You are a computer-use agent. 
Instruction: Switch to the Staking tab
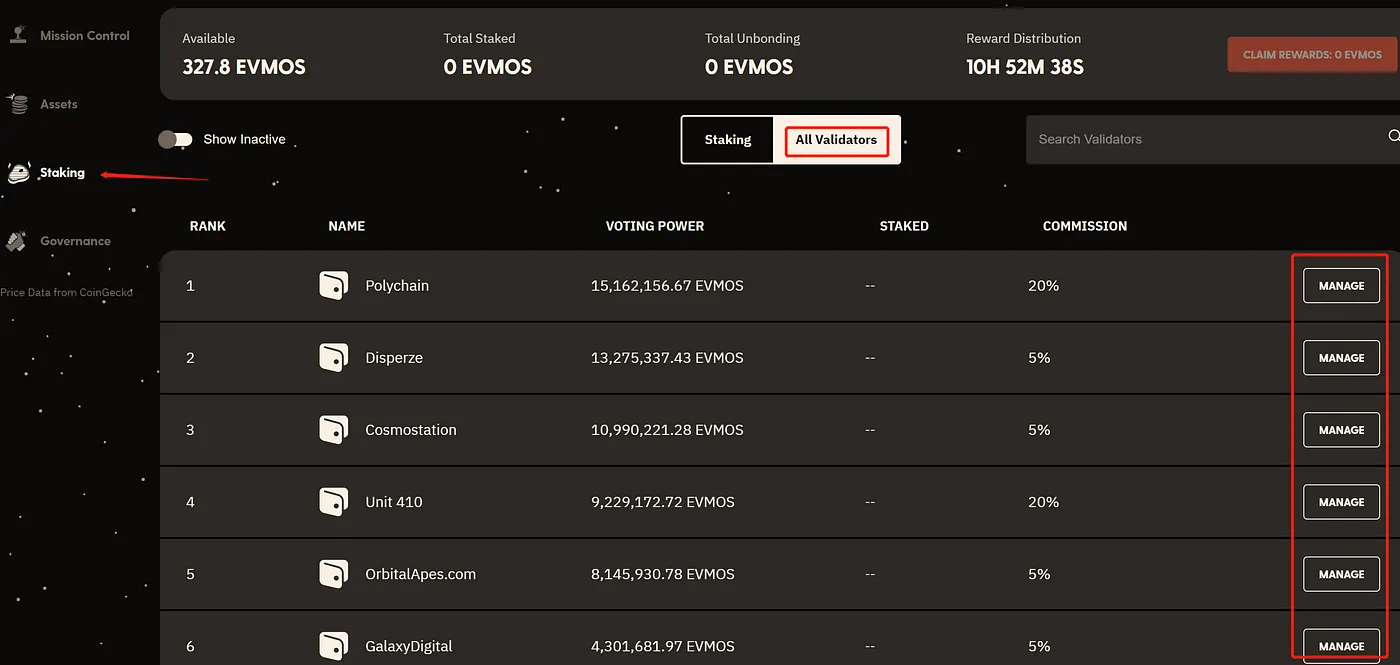728,140
